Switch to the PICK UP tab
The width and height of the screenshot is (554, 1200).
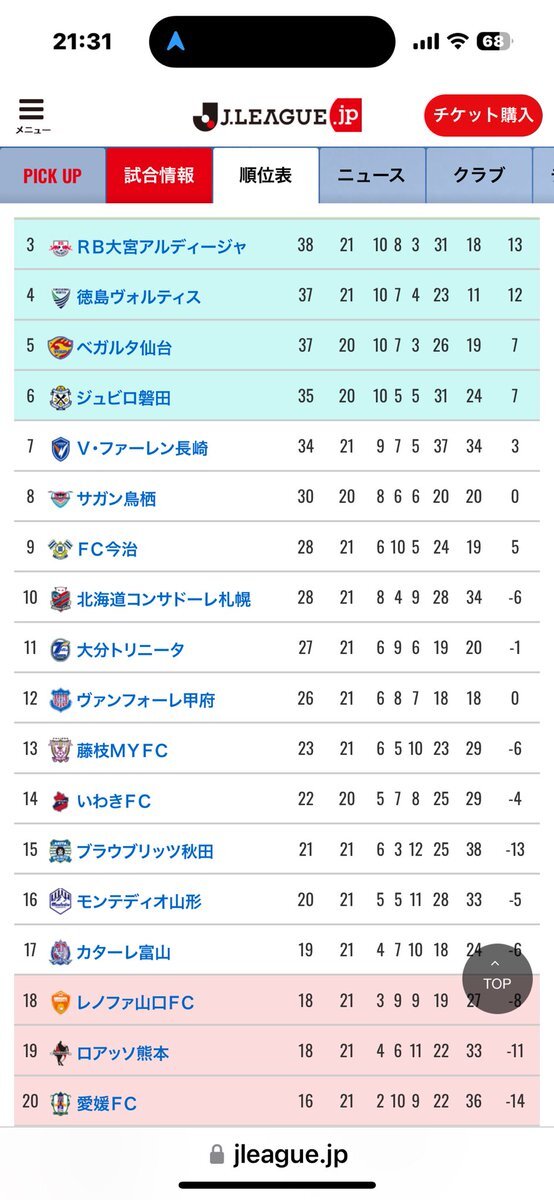pyautogui.click(x=52, y=176)
